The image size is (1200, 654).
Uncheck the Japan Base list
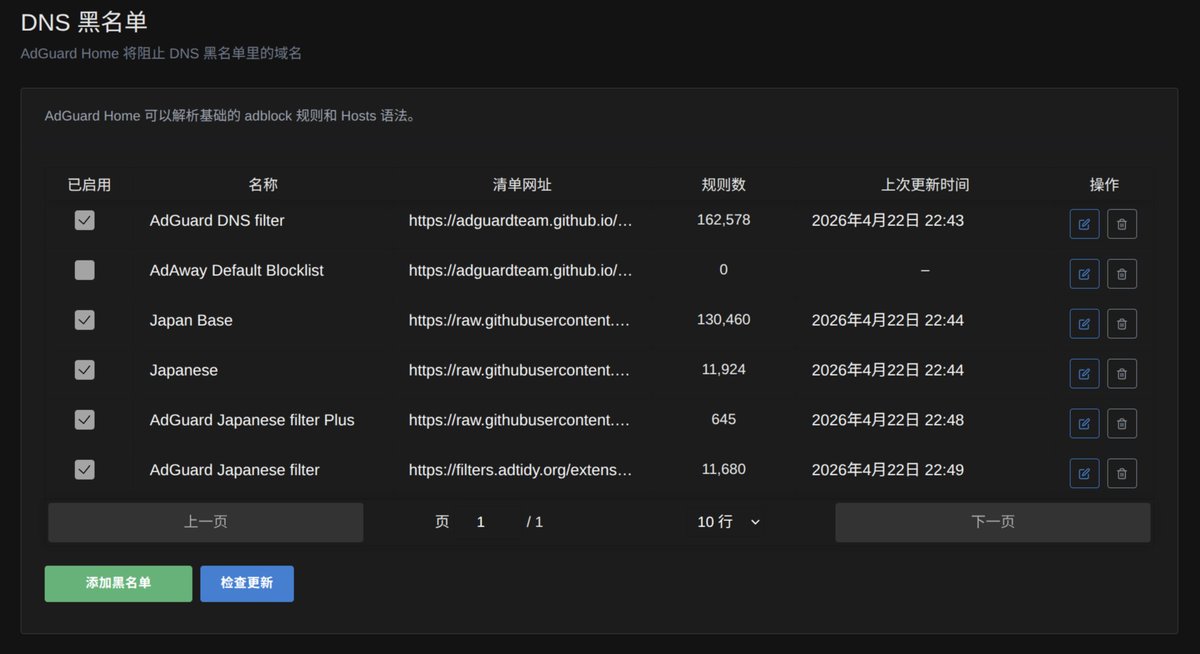85,320
